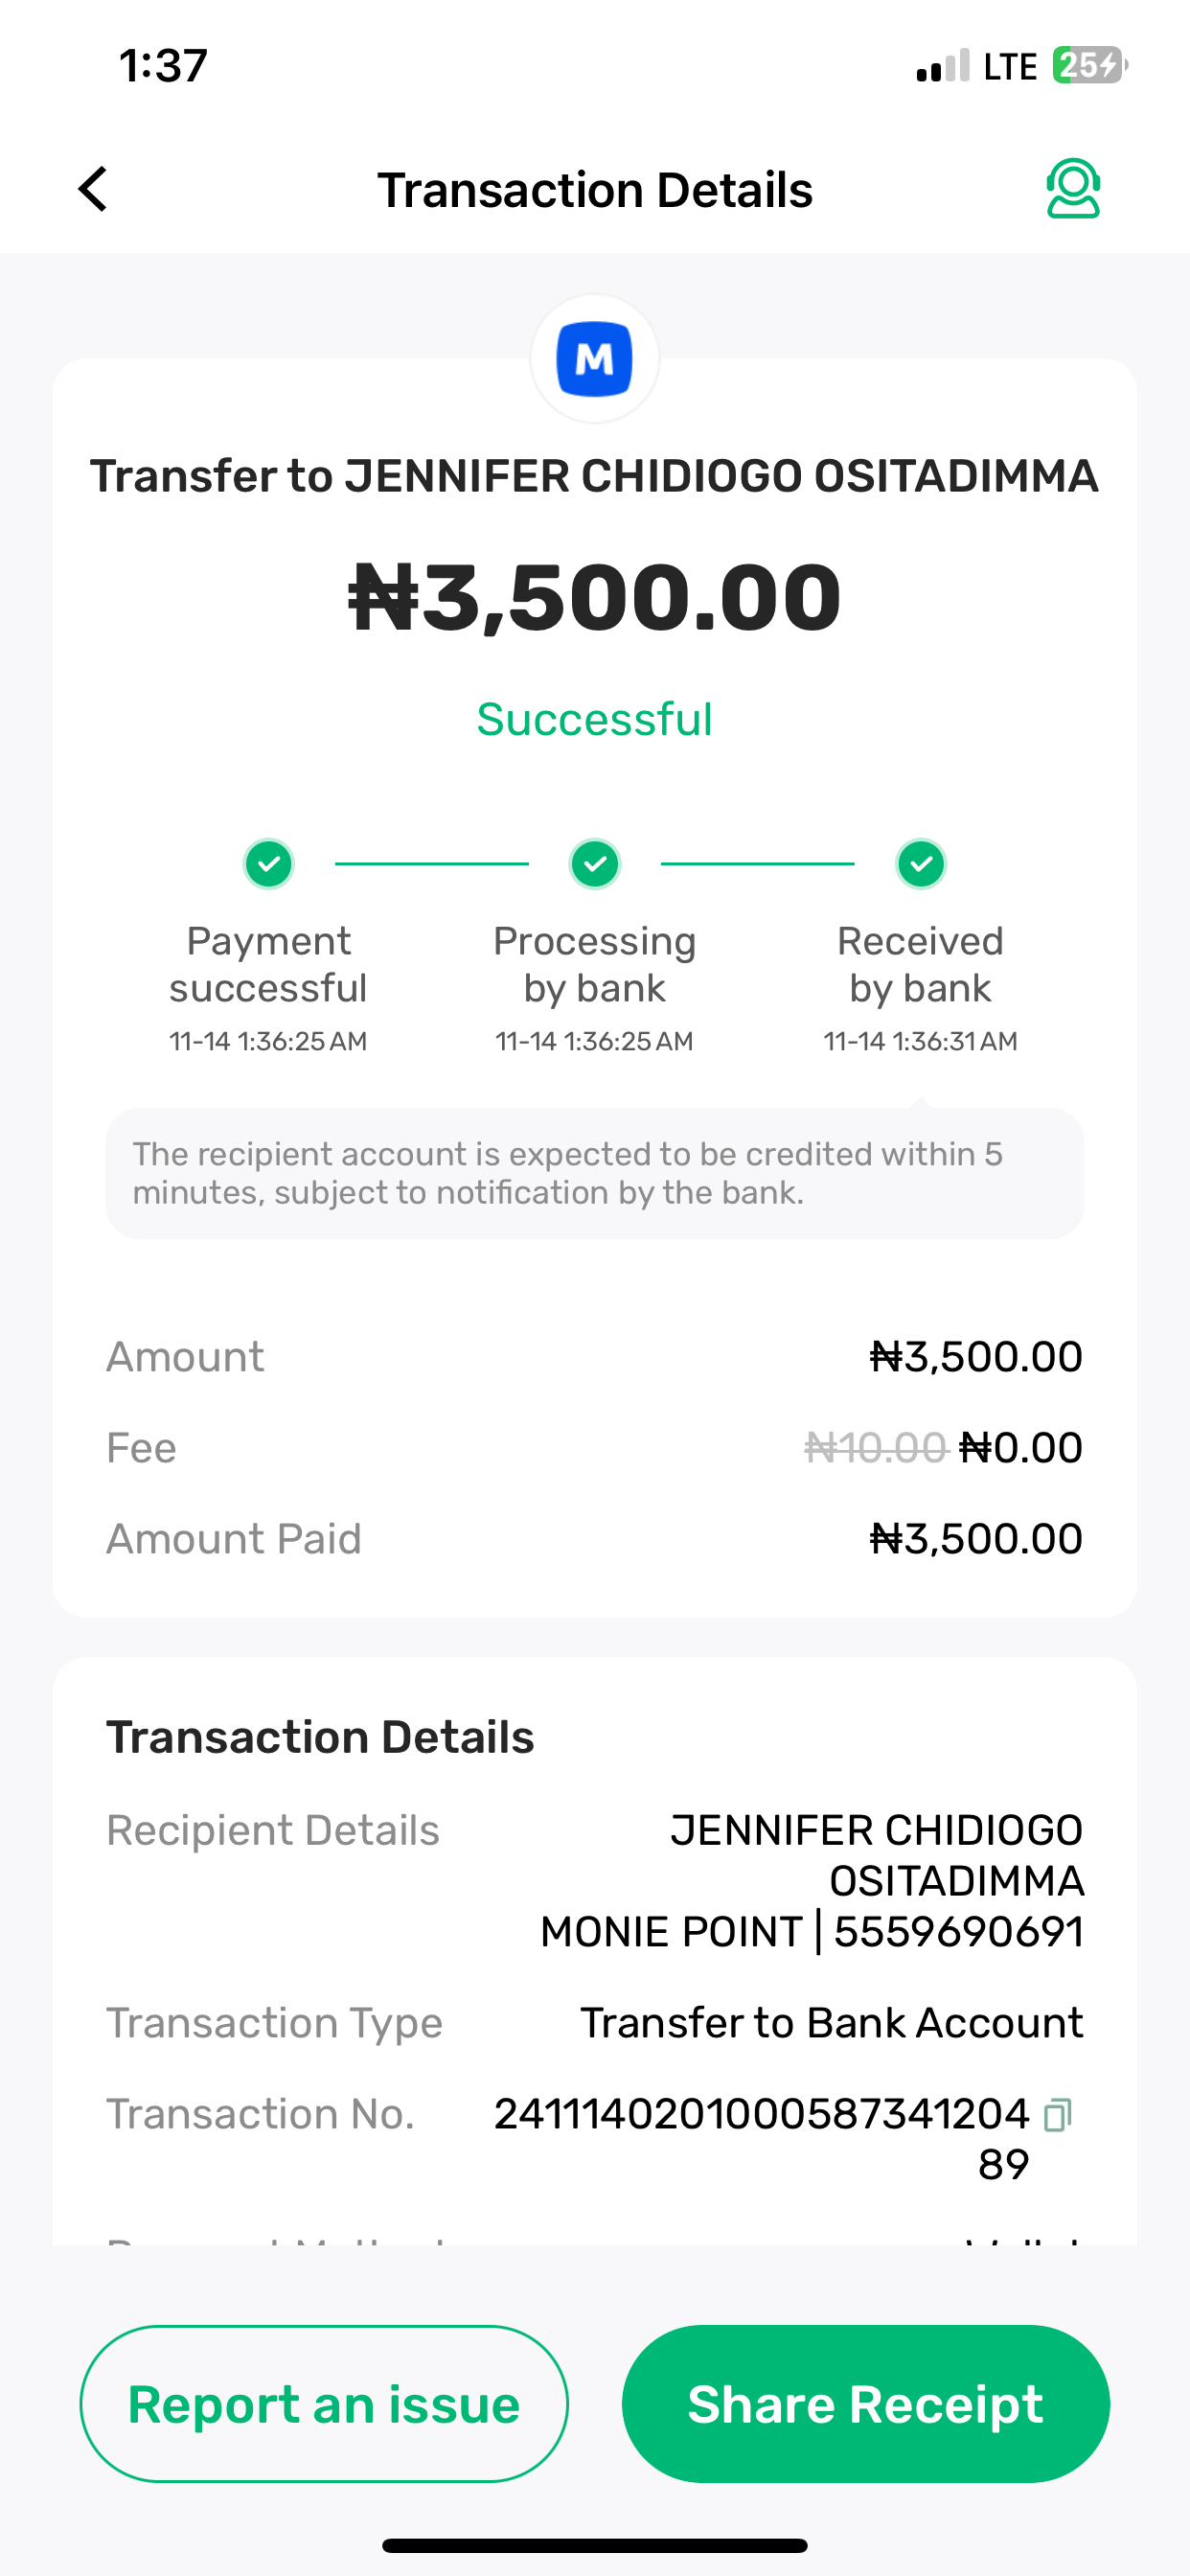Image resolution: width=1190 pixels, height=2576 pixels.
Task: Tap the Received by bank checkmark
Action: pyautogui.click(x=920, y=864)
